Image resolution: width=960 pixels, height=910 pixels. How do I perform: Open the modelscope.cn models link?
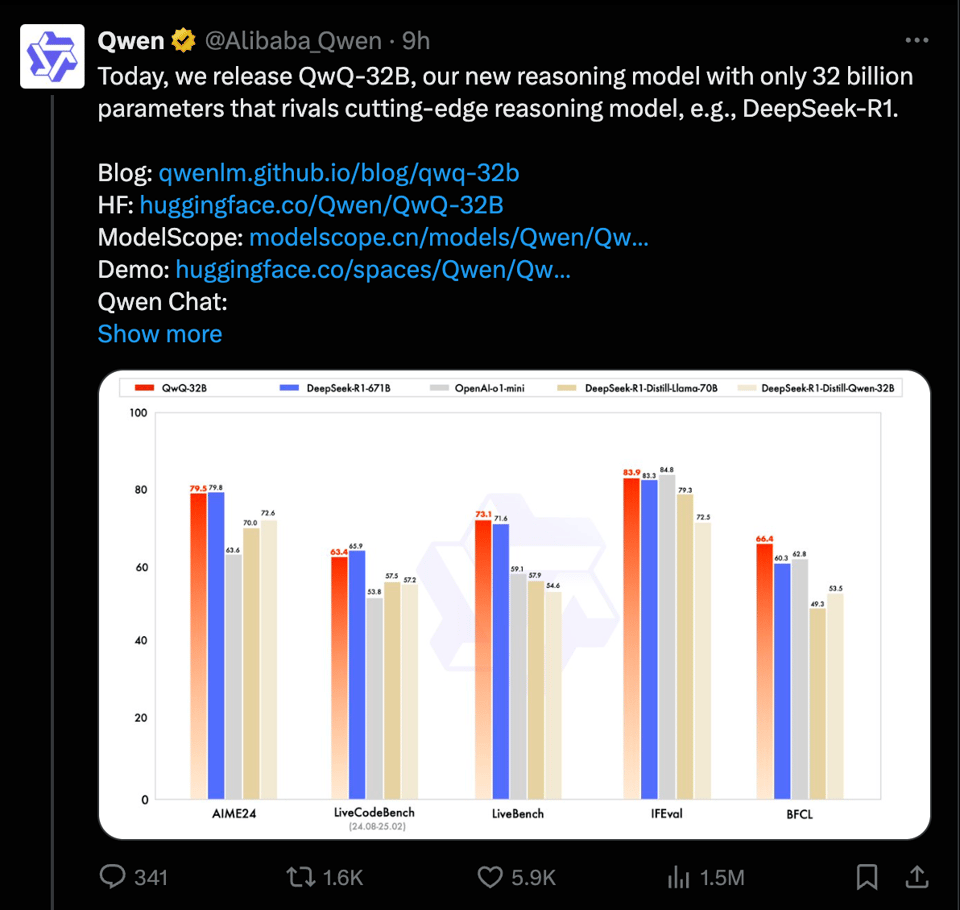click(x=449, y=238)
